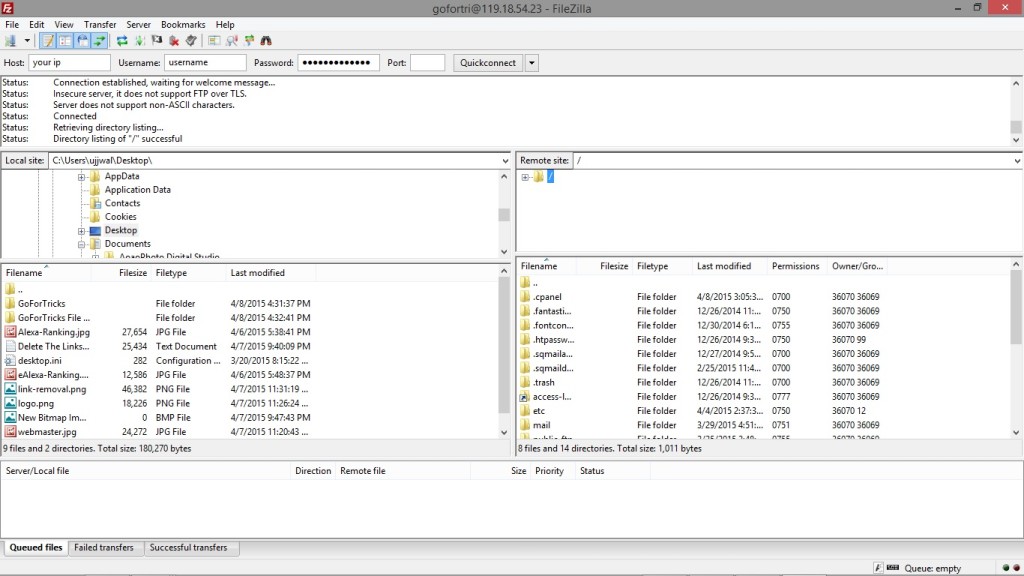This screenshot has width=1024, height=576.
Task: Open the View menu
Action: point(64,24)
